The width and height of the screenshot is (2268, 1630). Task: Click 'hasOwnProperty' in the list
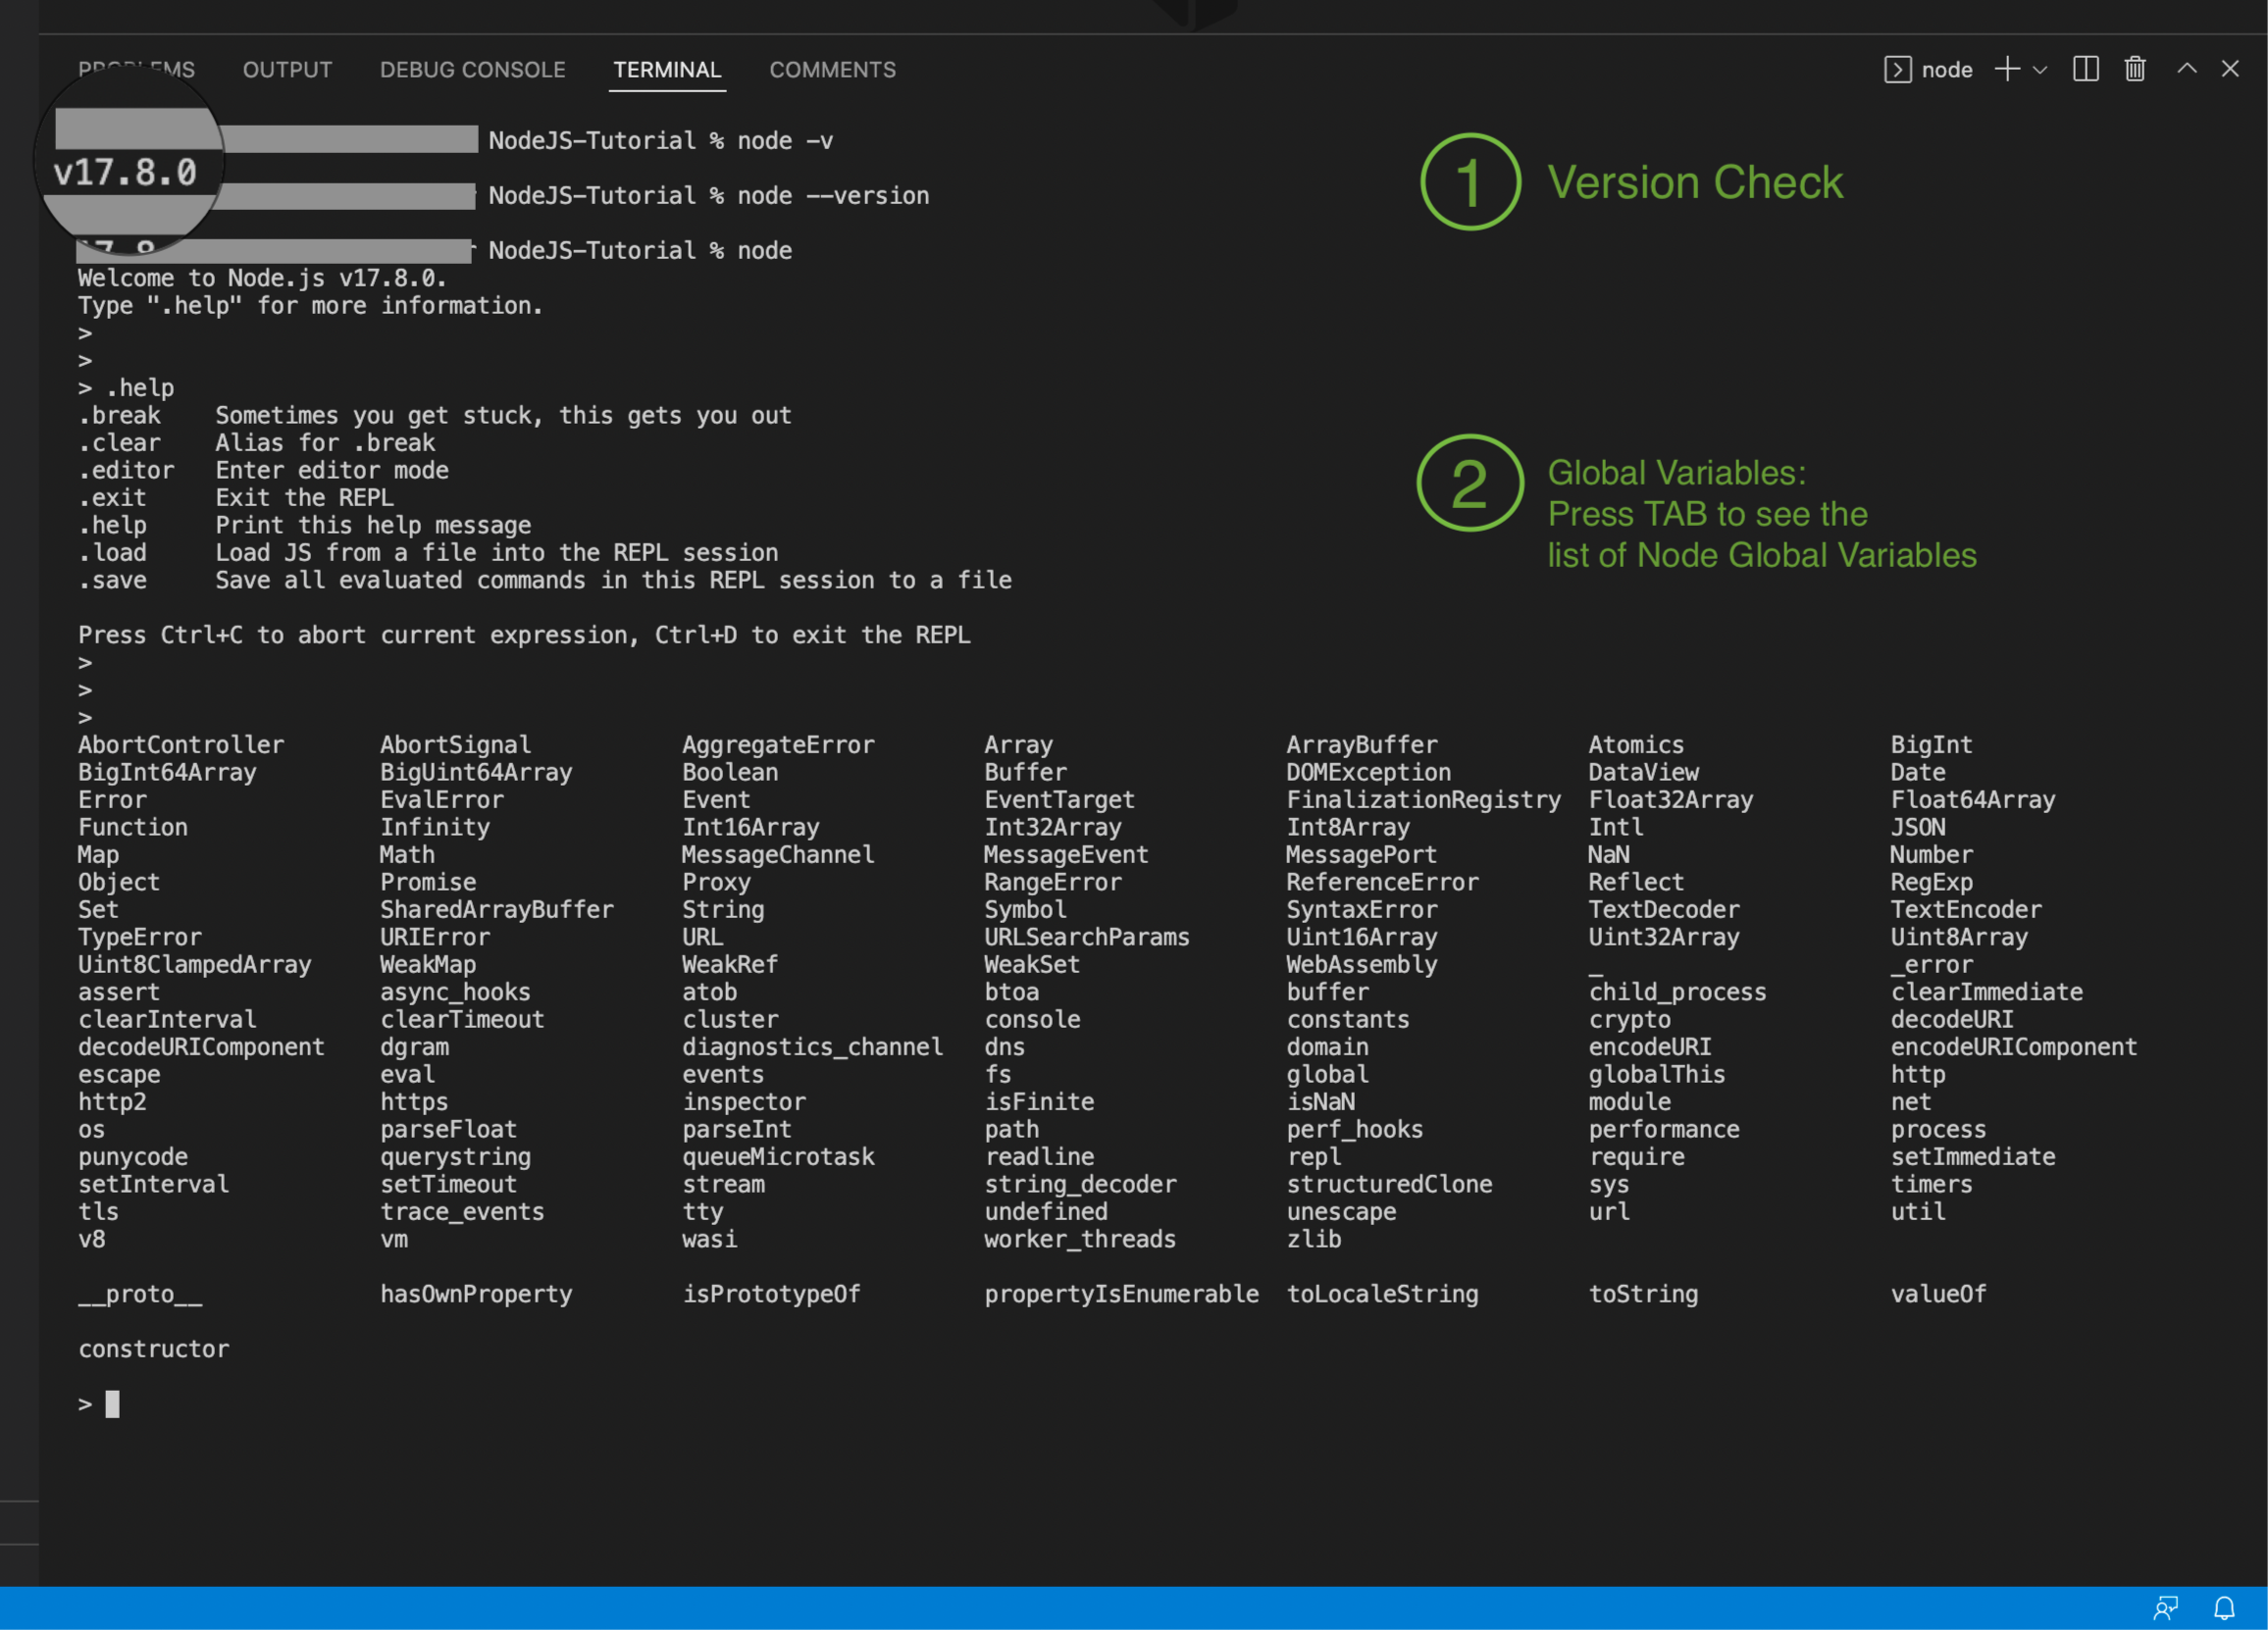click(476, 1294)
